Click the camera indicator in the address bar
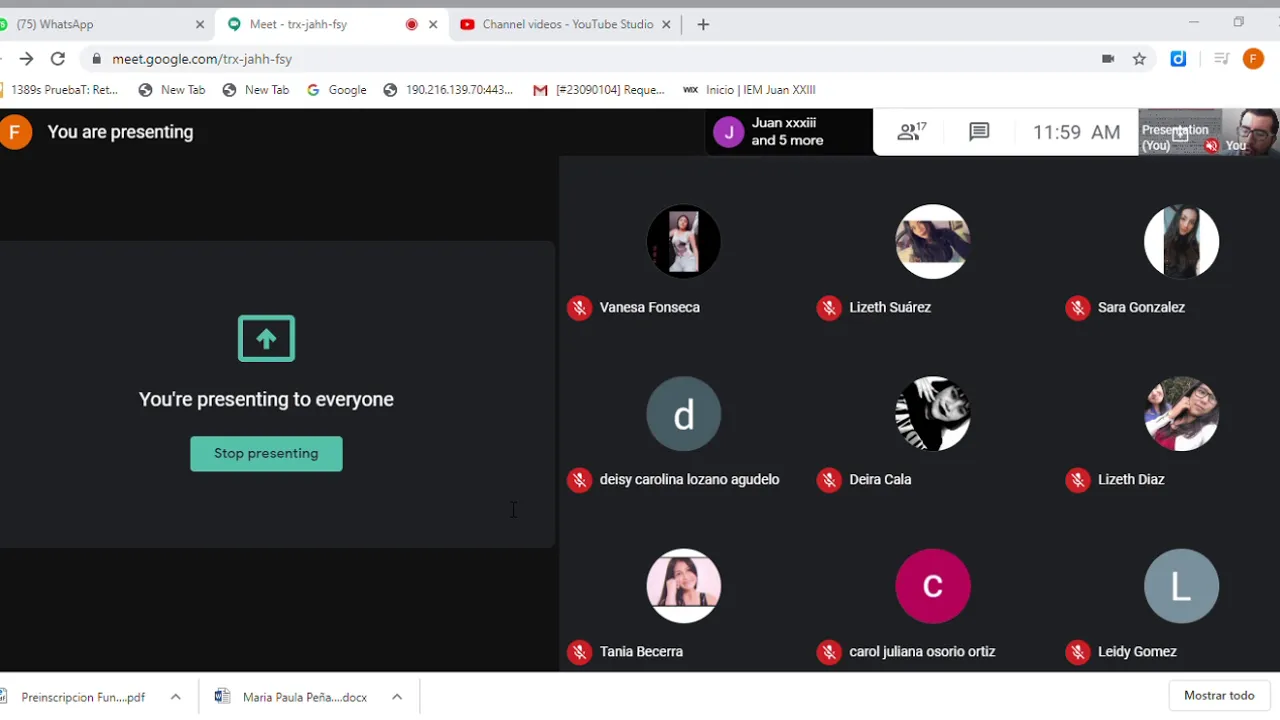1280x720 pixels. [x=1108, y=59]
